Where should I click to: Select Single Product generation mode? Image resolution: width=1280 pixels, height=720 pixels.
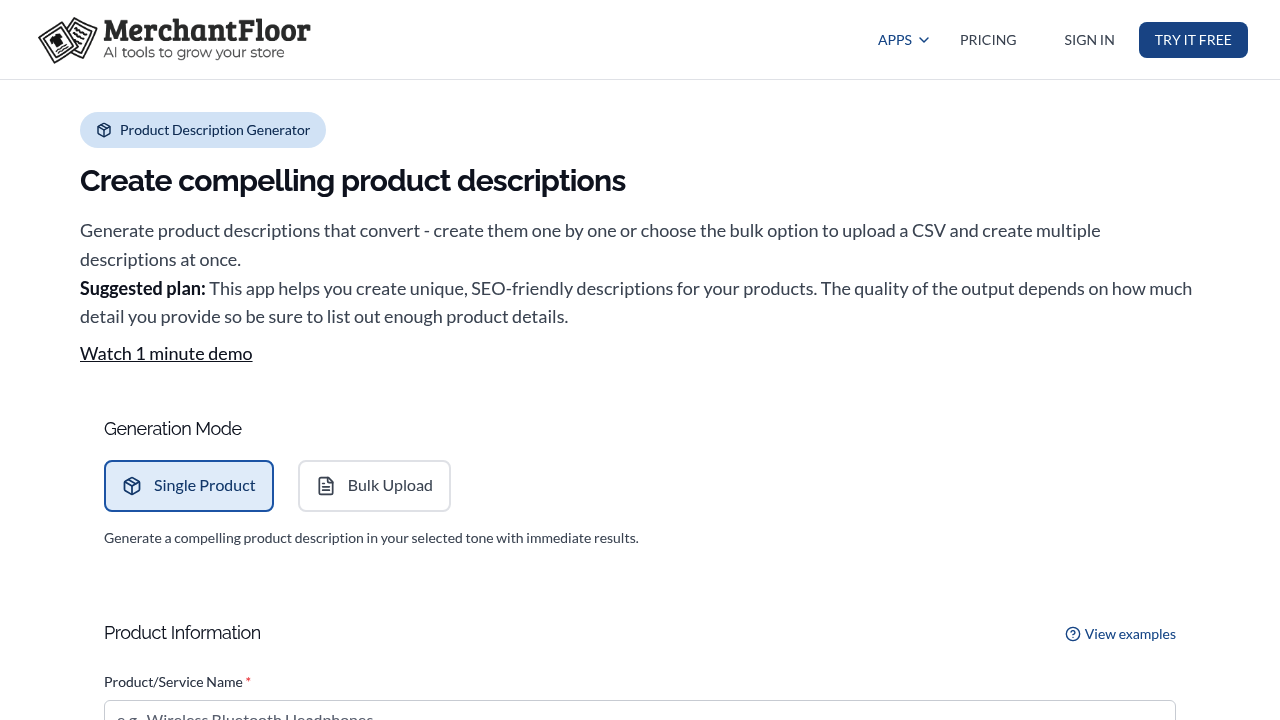click(189, 485)
